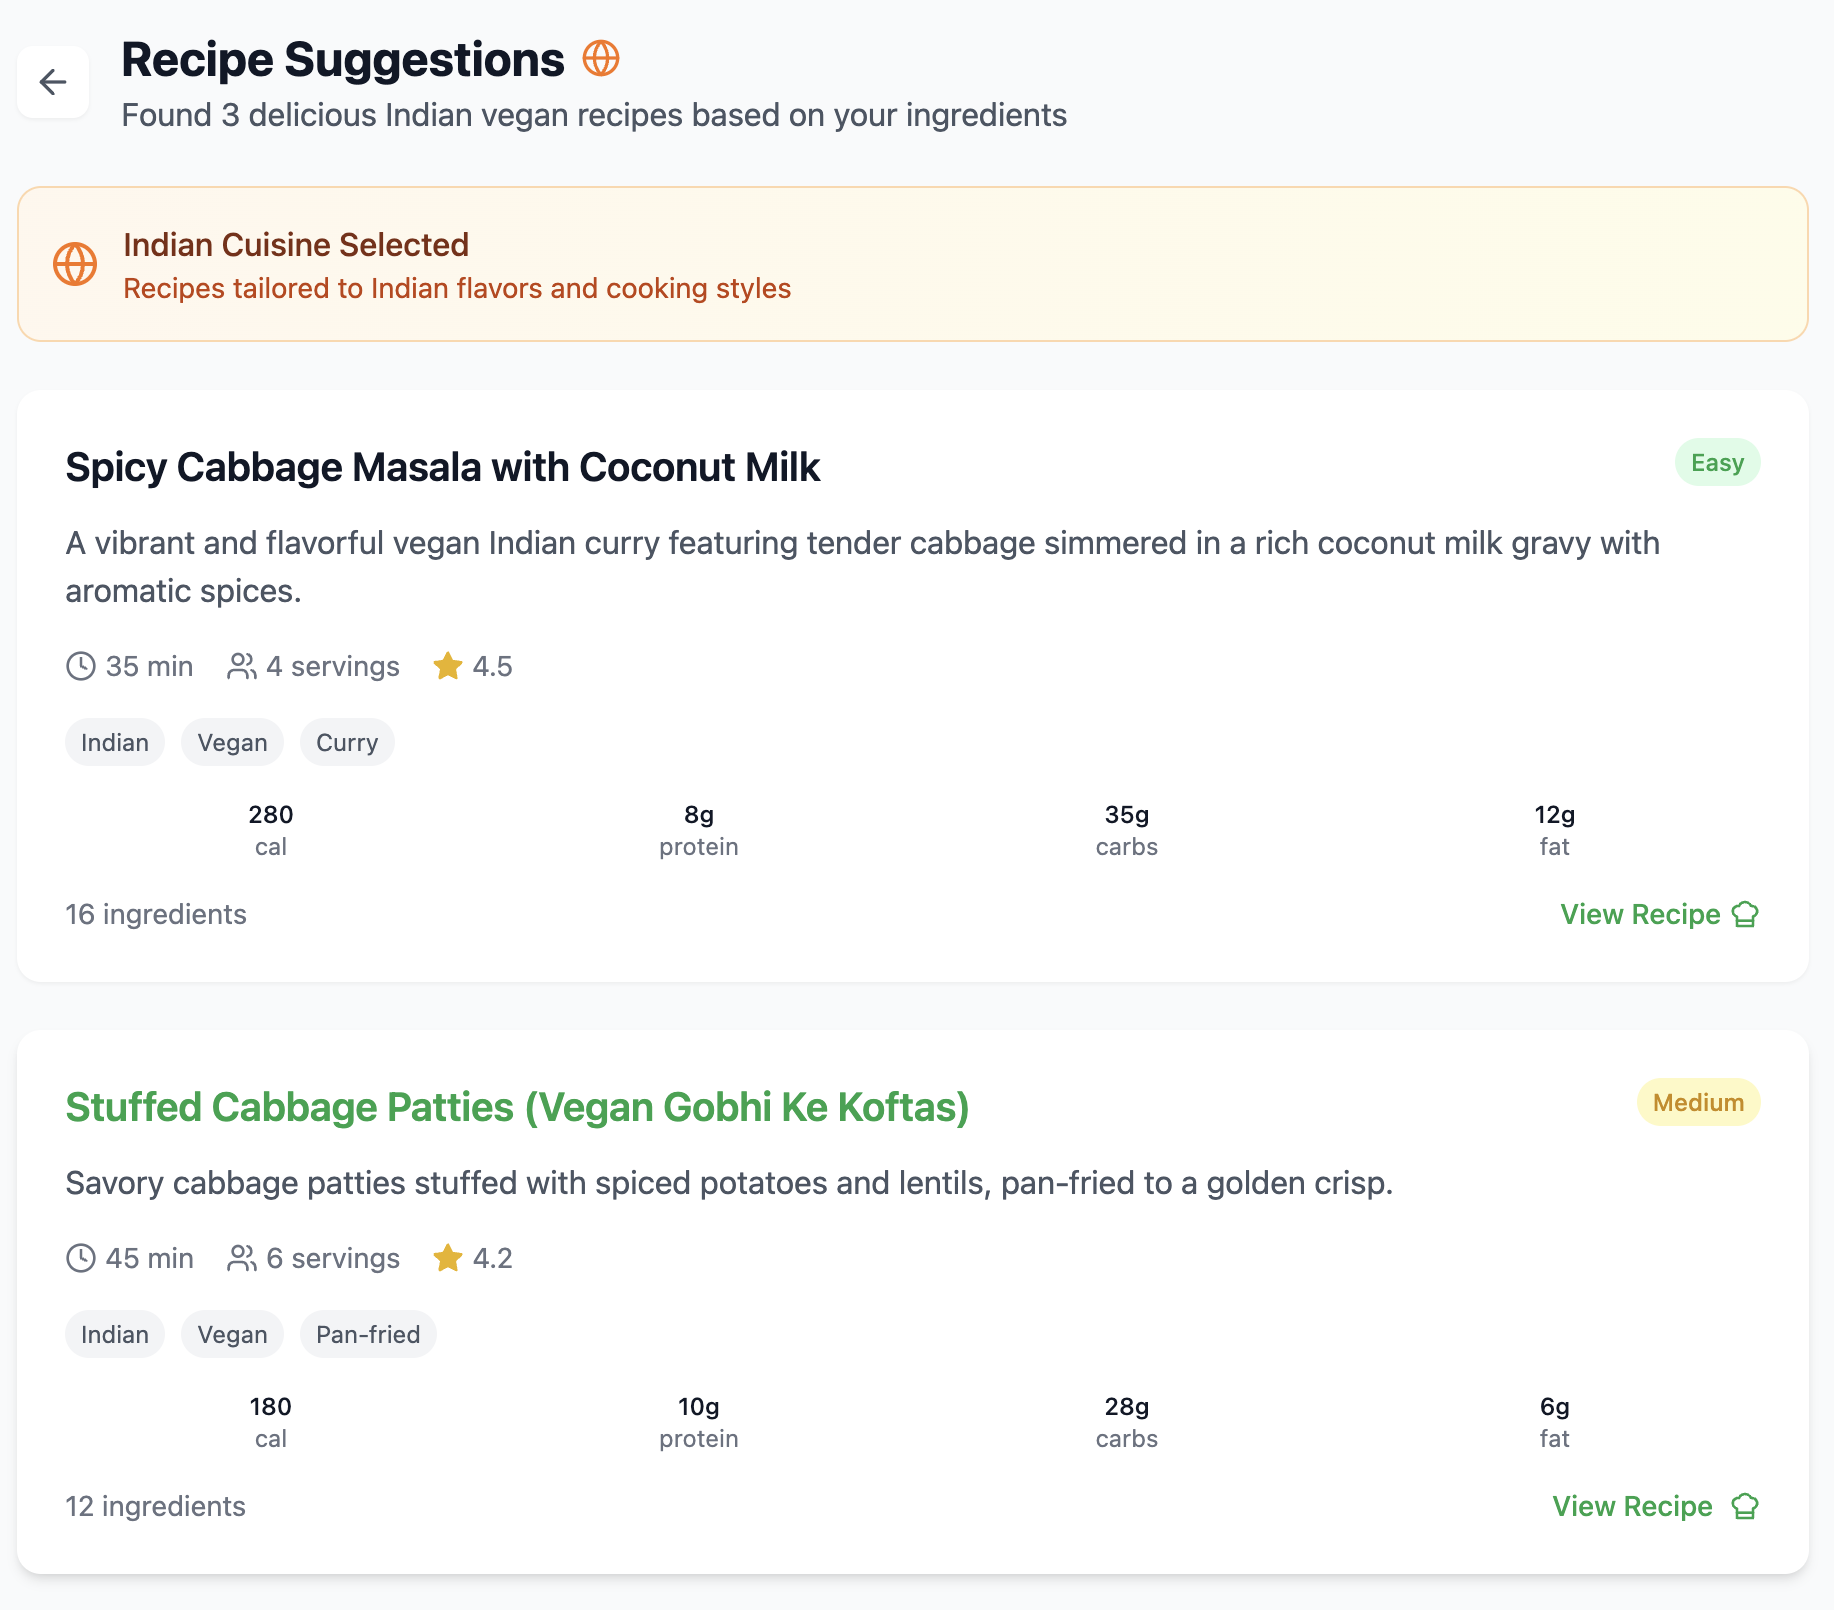
Task: Open the Stuffed Cabbage Patties recipe title
Action: (517, 1107)
